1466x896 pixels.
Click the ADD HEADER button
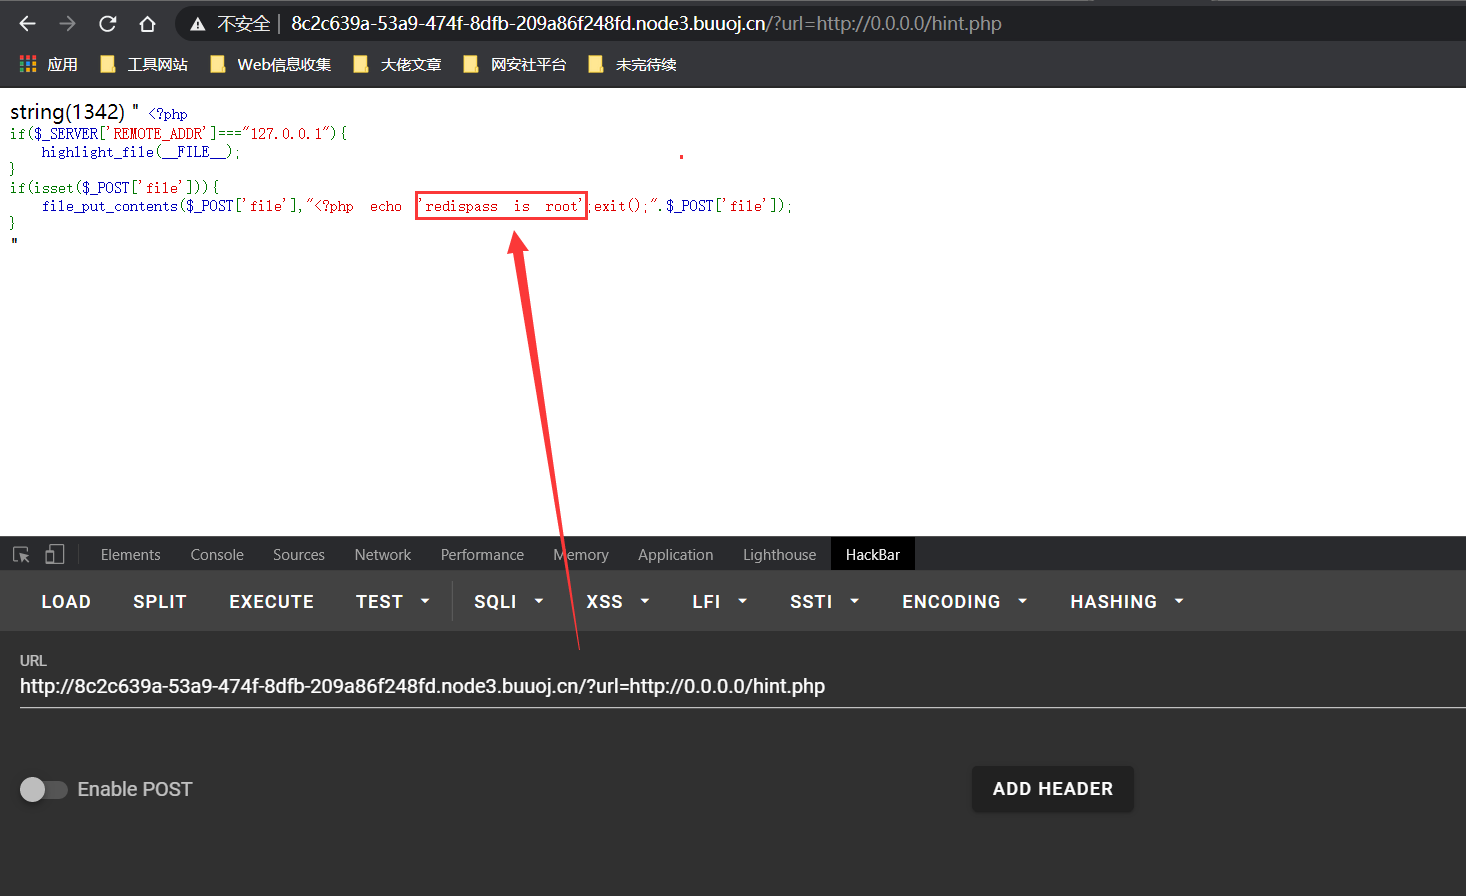(1053, 789)
